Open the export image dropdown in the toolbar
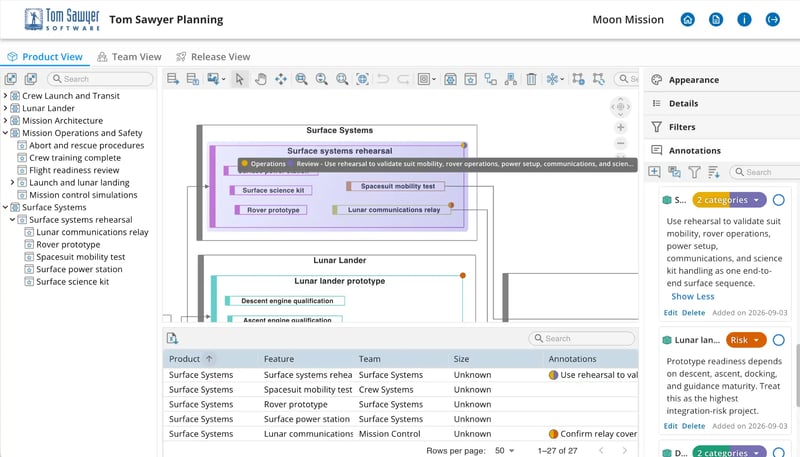Image resolution: width=800 pixels, height=457 pixels. click(216, 79)
